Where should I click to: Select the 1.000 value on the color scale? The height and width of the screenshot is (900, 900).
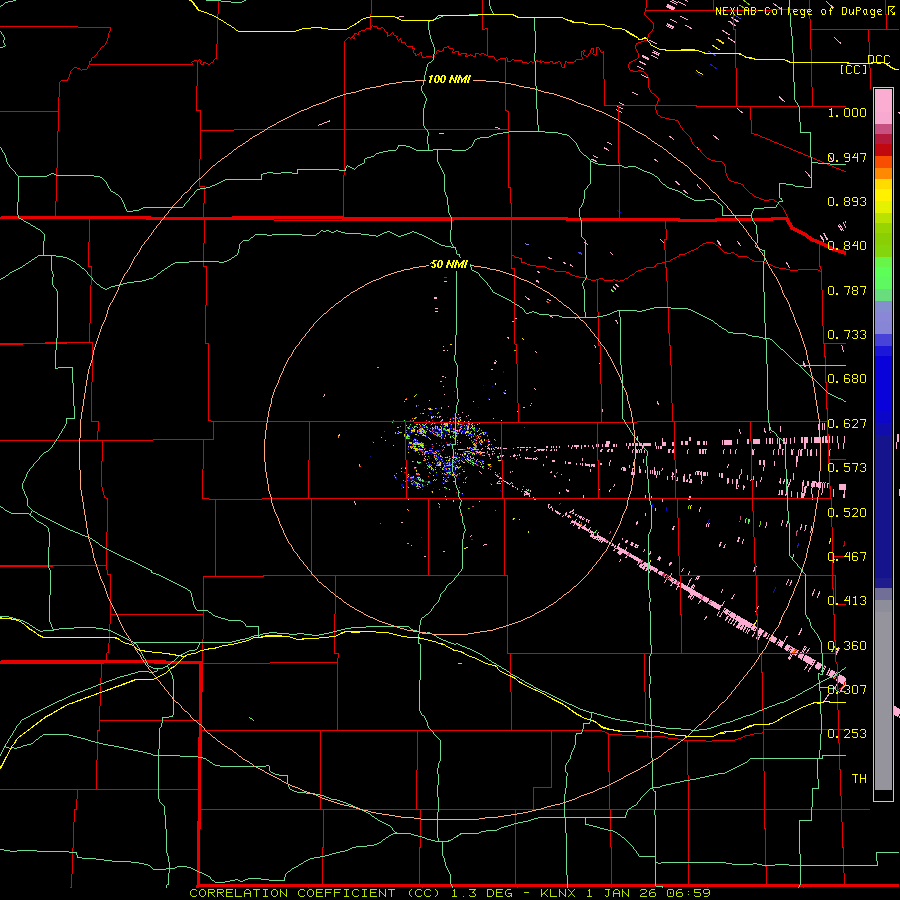click(x=847, y=112)
